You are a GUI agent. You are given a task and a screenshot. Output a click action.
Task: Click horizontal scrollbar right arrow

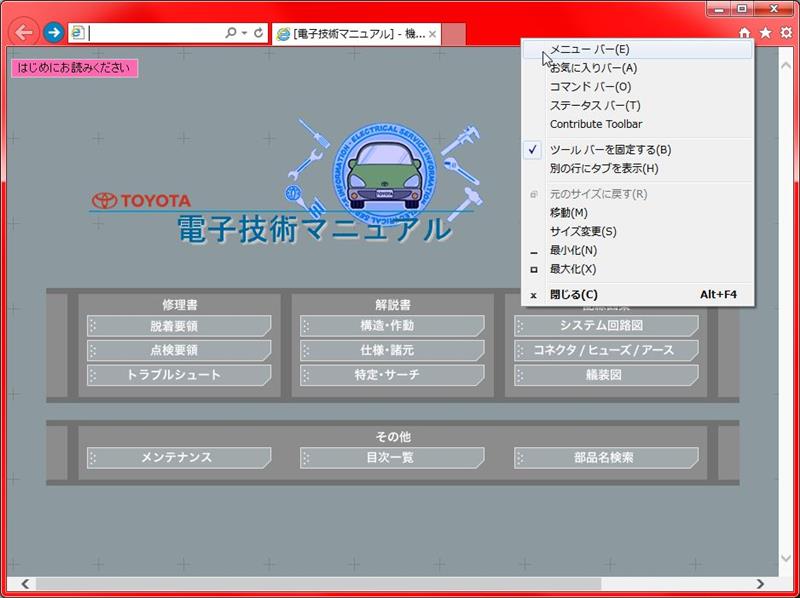point(761,584)
